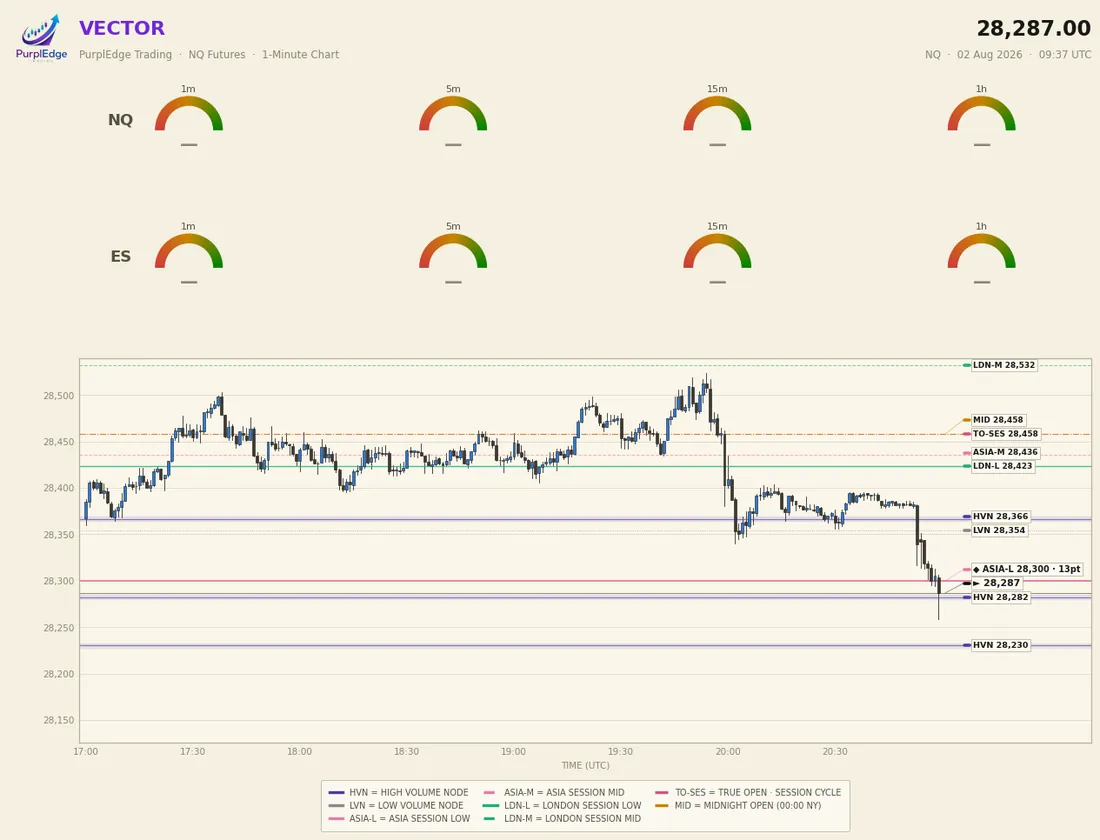The height and width of the screenshot is (840, 1100).
Task: Click the ES 5m gauge
Action: (x=453, y=251)
